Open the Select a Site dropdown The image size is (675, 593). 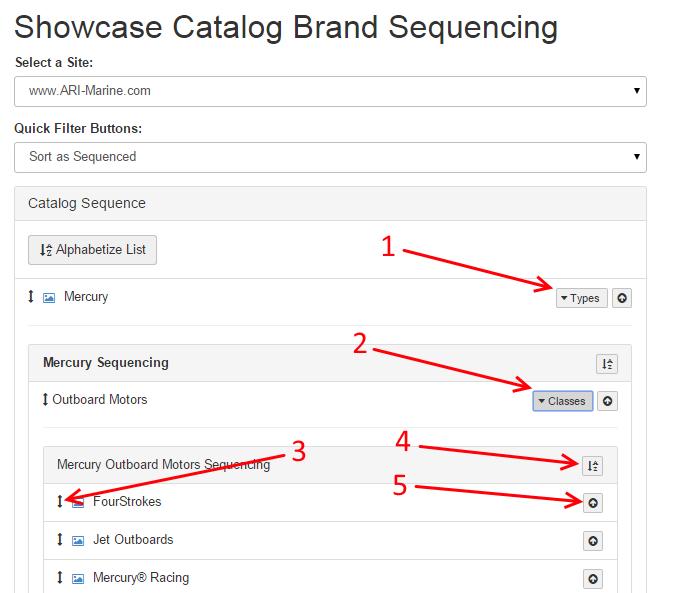[x=330, y=91]
